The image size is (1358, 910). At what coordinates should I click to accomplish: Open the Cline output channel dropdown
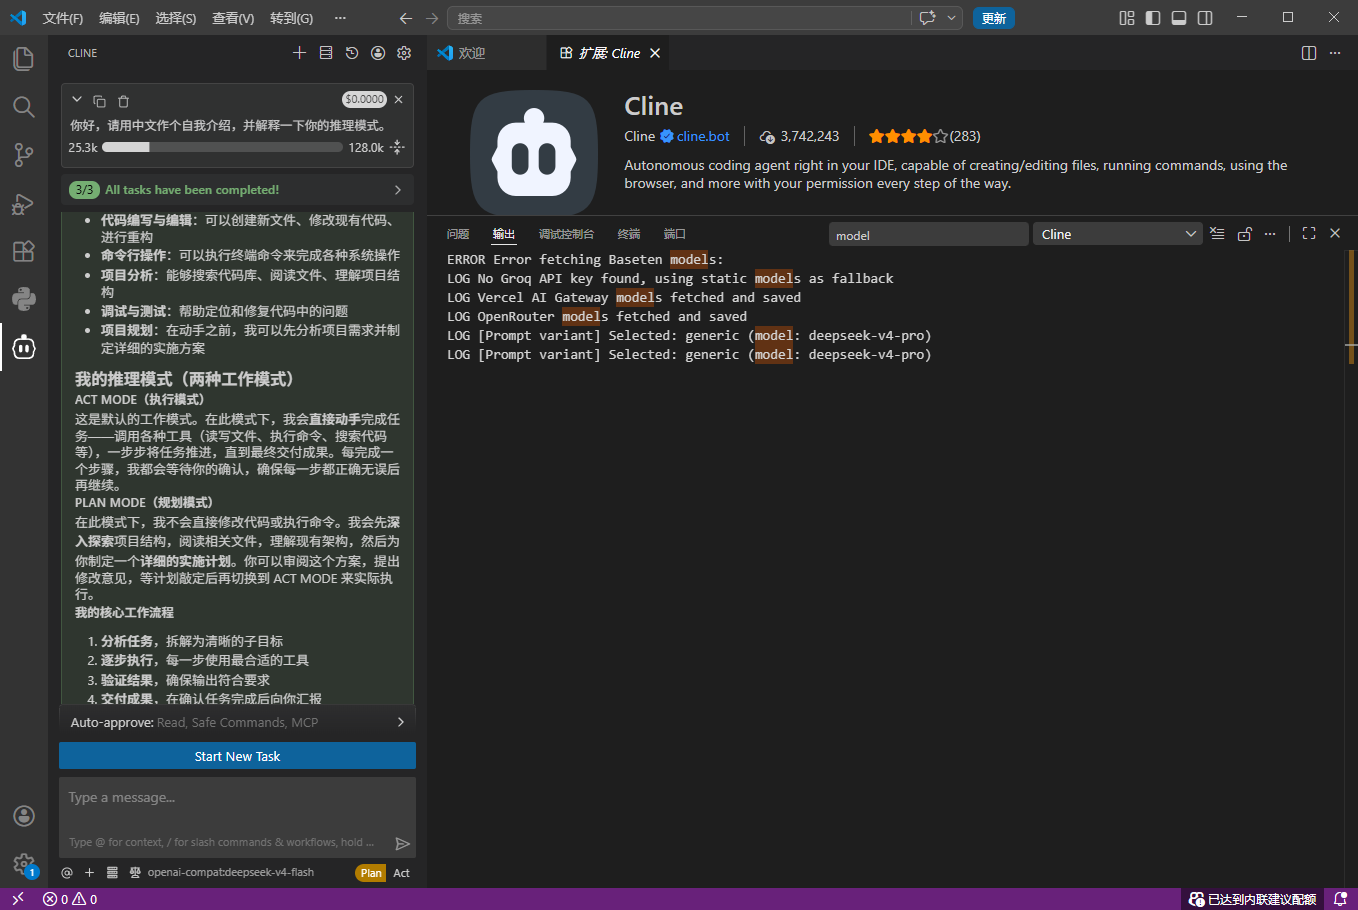(1116, 234)
